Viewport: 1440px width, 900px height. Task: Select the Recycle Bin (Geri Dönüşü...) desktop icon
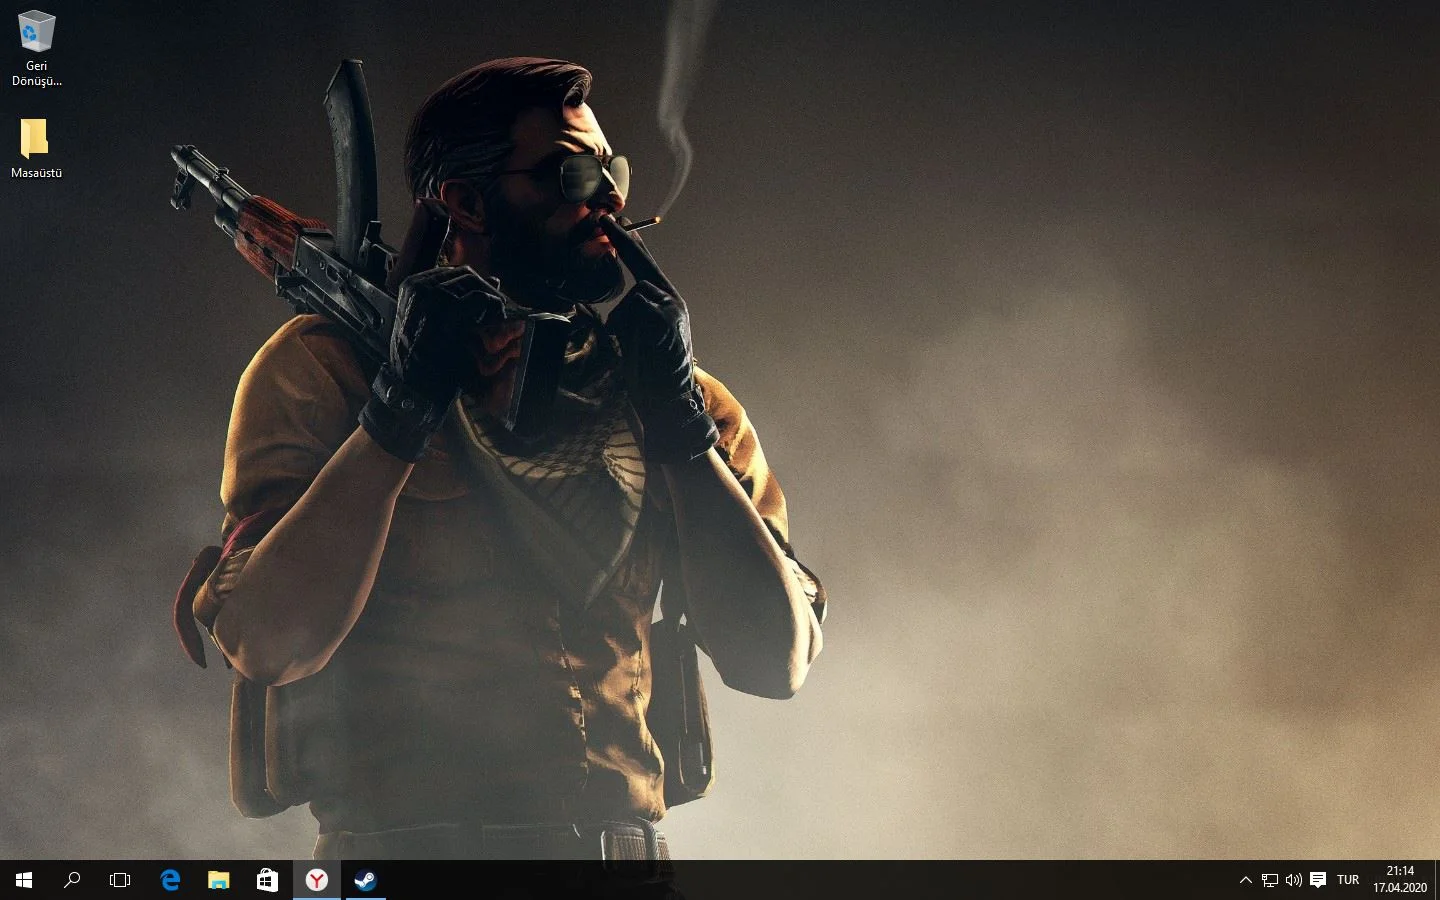point(36,48)
